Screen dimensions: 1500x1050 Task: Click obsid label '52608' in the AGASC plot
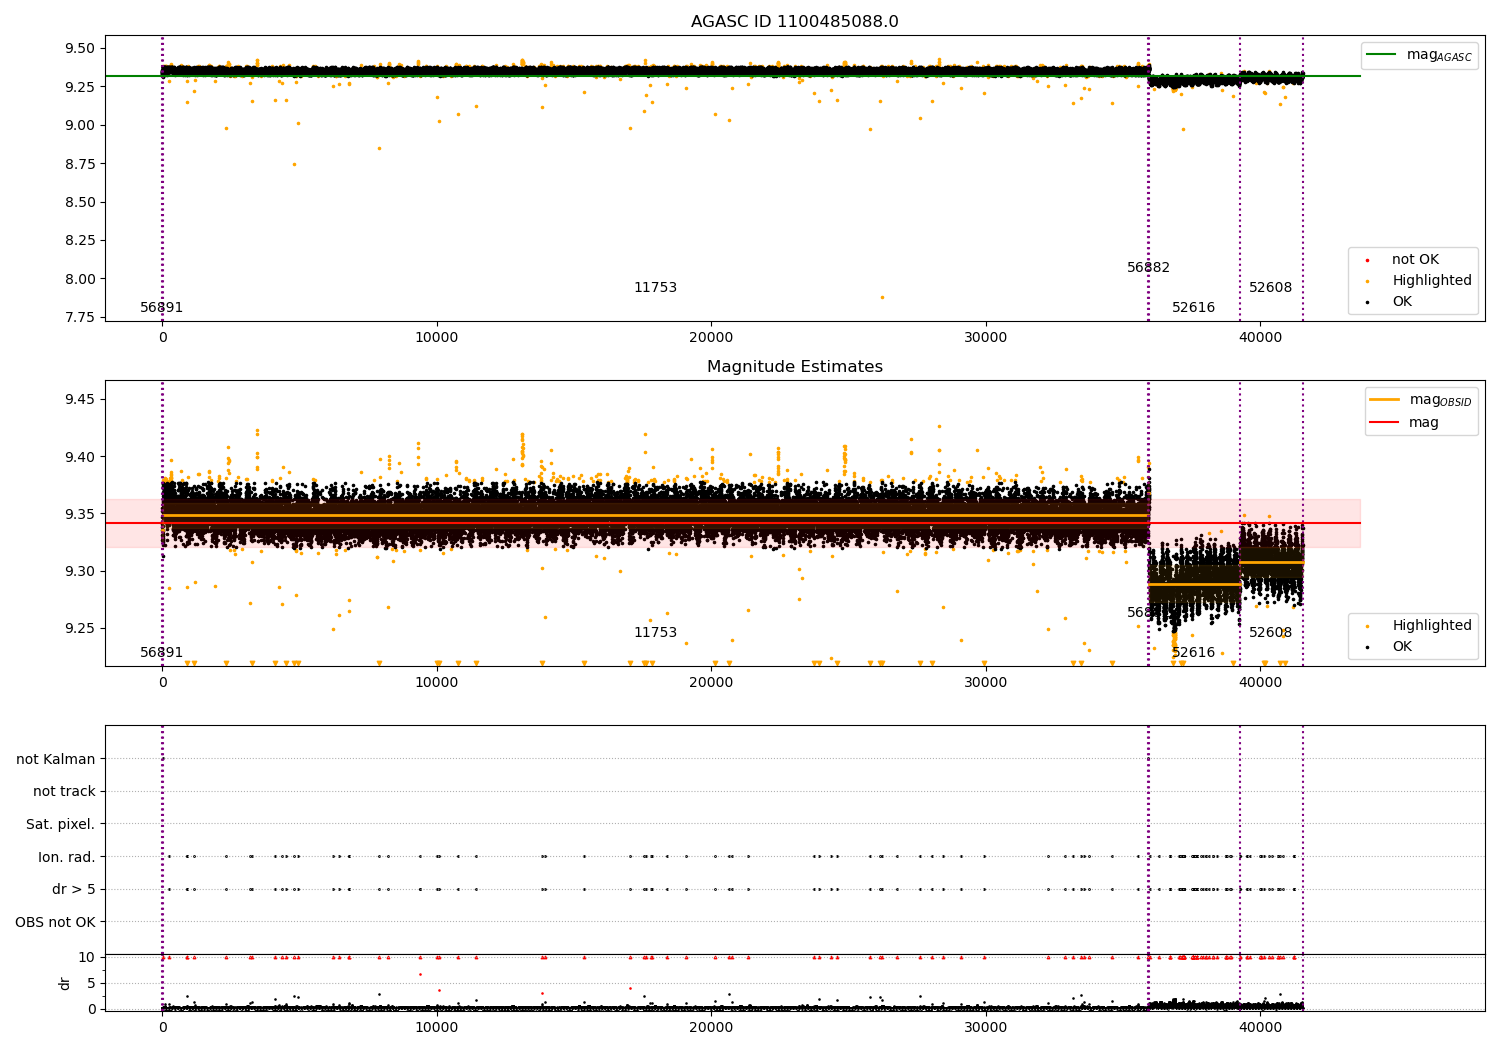click(x=1270, y=288)
